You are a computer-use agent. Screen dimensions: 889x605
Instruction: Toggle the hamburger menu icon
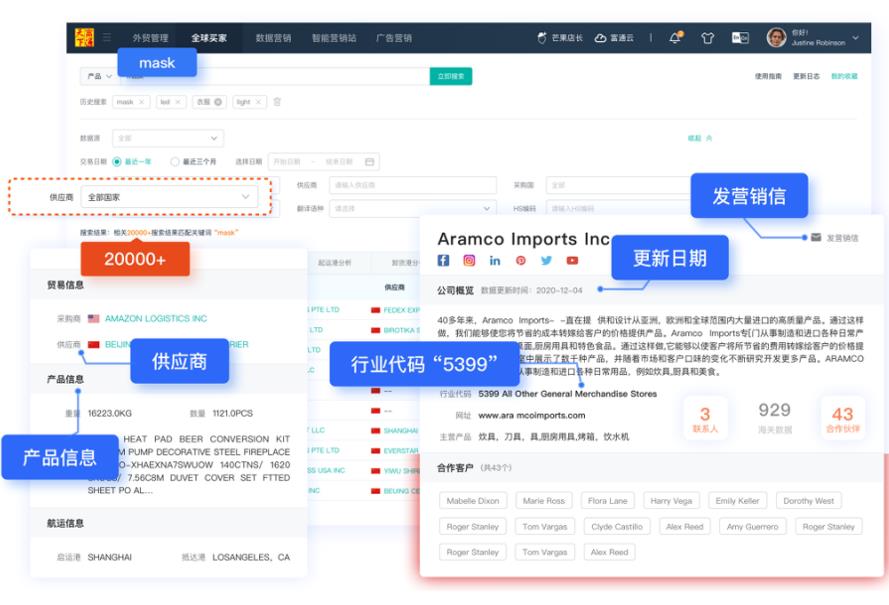pyautogui.click(x=107, y=37)
